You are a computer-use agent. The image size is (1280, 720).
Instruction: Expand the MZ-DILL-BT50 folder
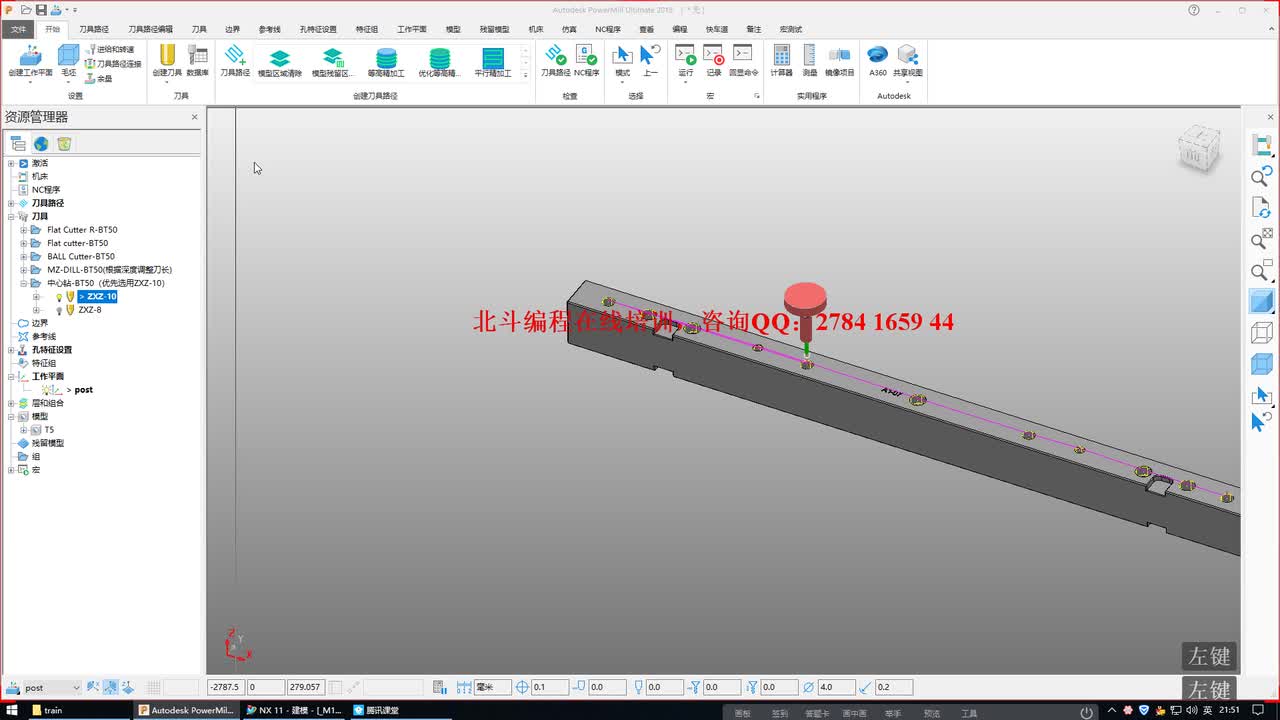[x=24, y=270]
